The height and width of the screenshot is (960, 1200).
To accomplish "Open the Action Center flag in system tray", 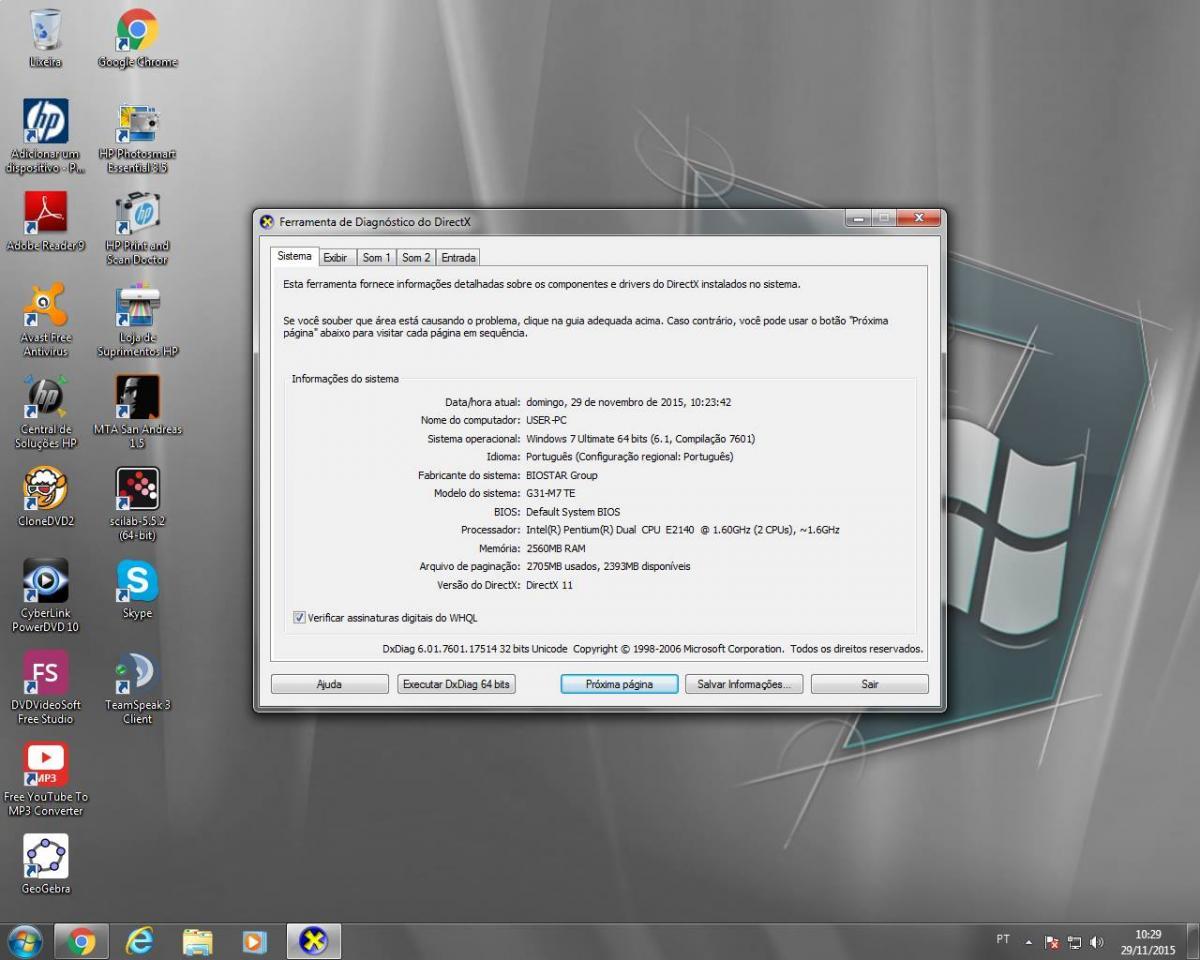I will (1052, 942).
